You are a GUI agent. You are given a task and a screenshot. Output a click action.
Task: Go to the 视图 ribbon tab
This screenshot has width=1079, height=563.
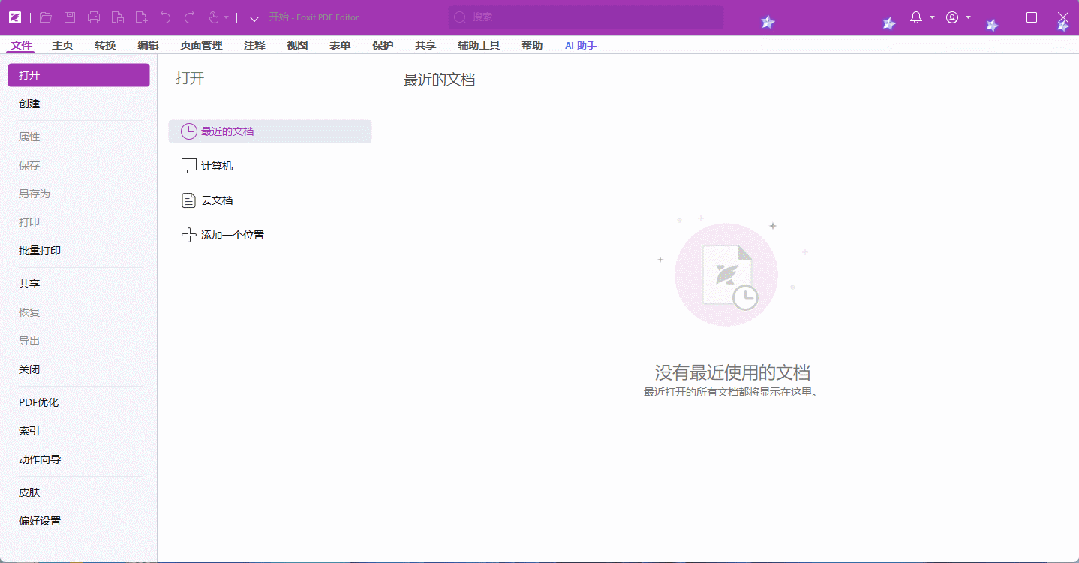[297, 45]
